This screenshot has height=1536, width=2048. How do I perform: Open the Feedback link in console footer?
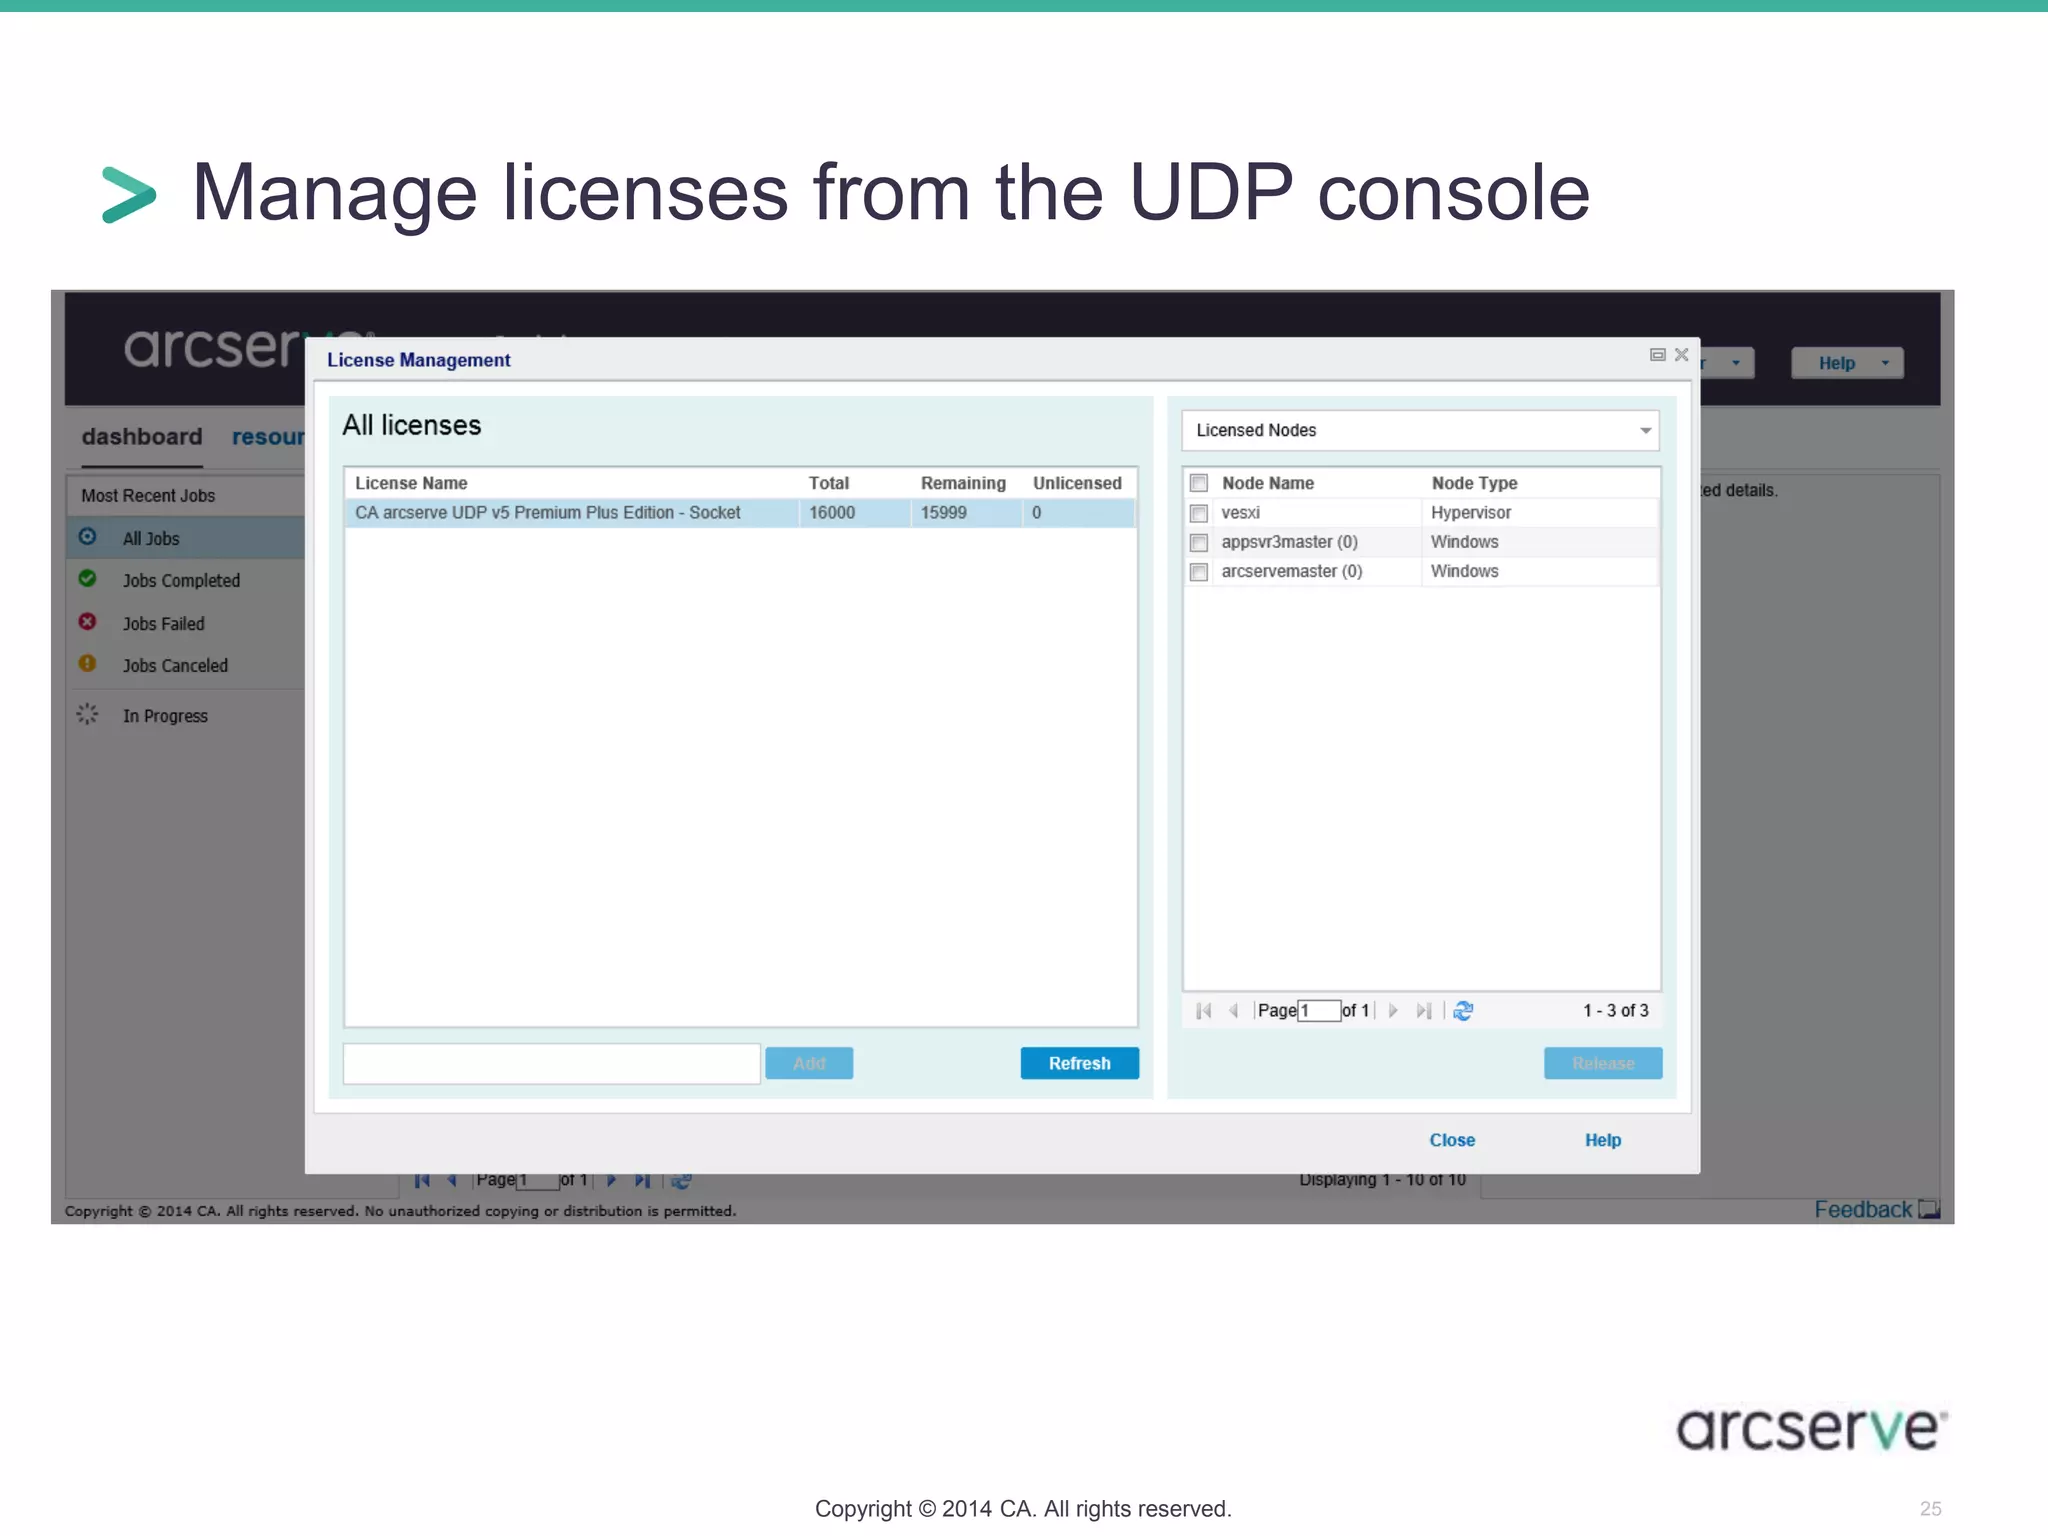coord(1876,1210)
